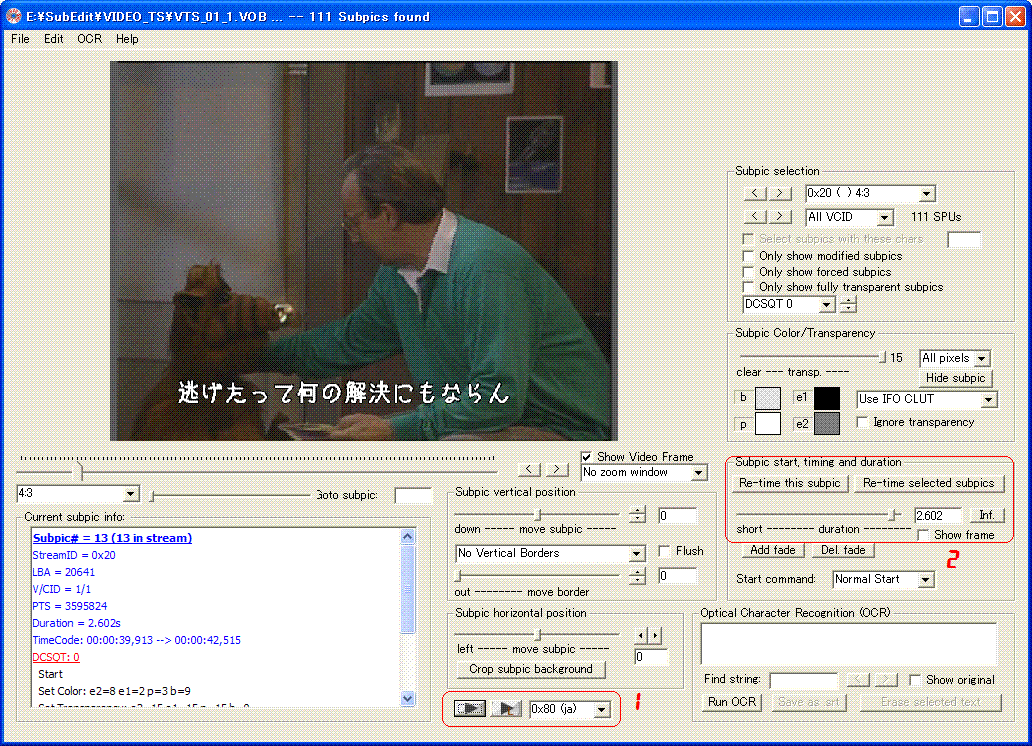Click the duration value field showing 2.602
The width and height of the screenshot is (1032, 746).
938,516
